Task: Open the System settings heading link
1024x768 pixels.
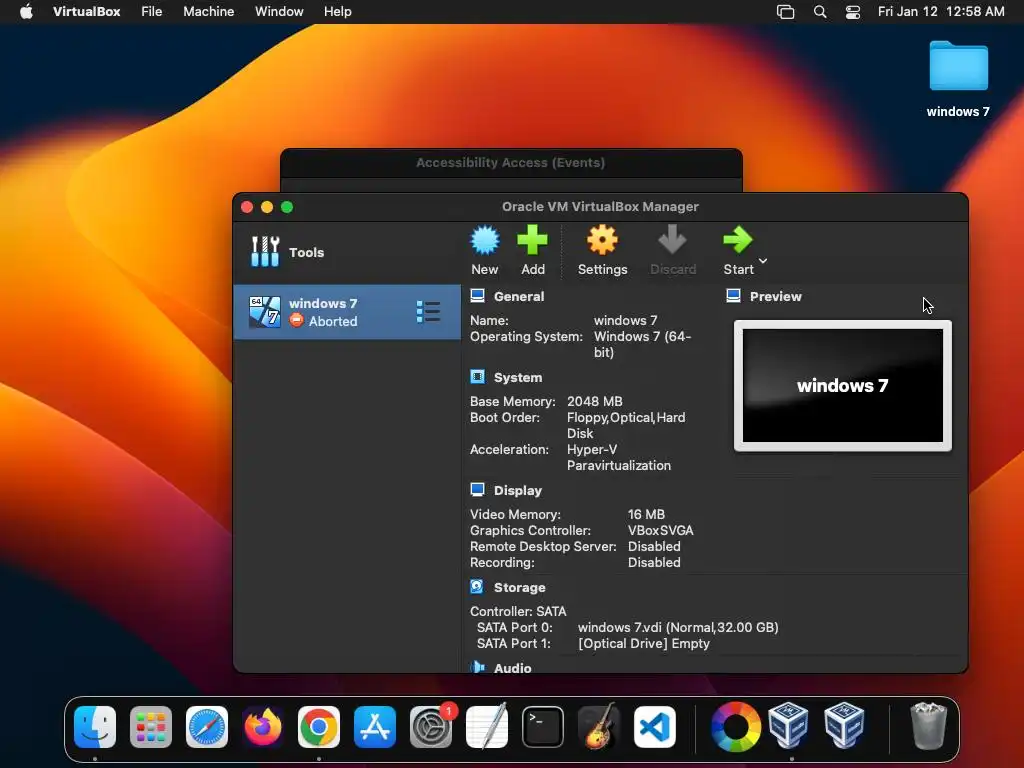Action: click(518, 377)
